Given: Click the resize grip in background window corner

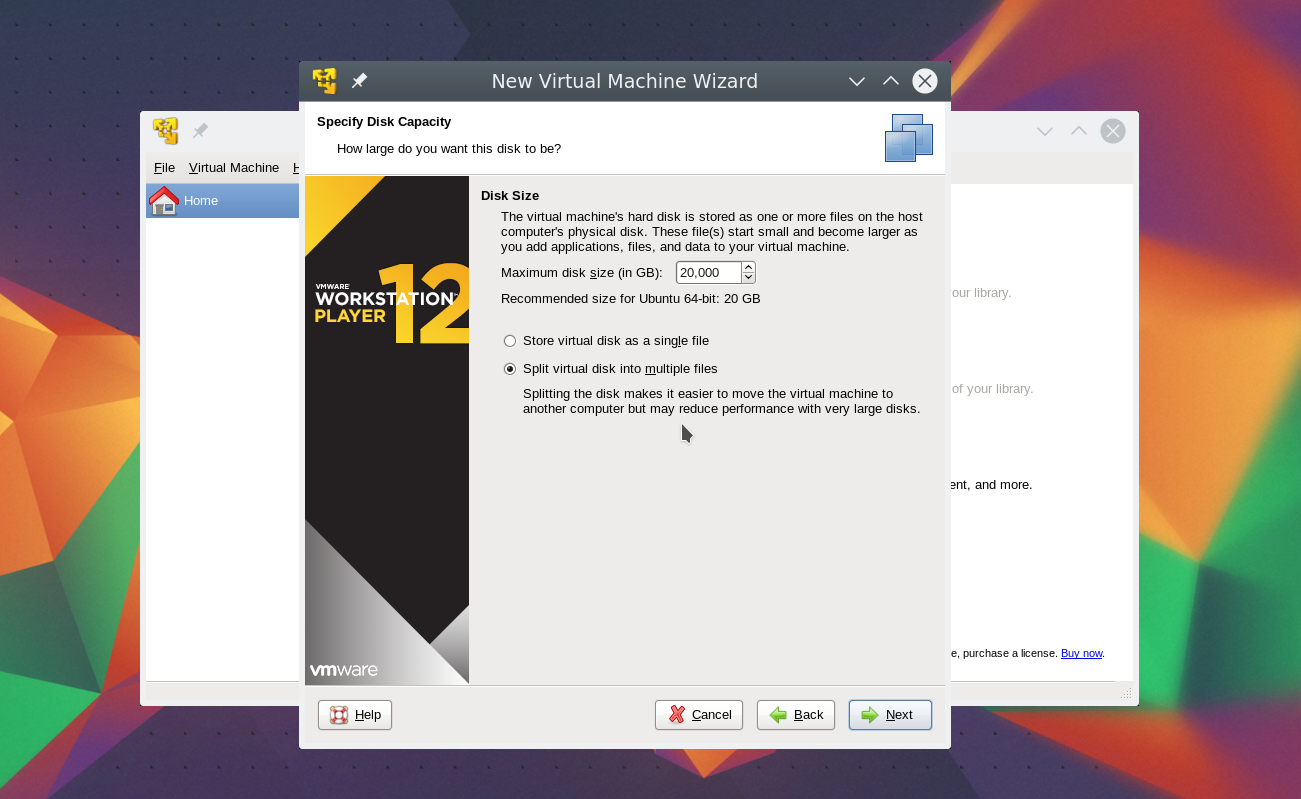Looking at the screenshot, I should point(1126,693).
